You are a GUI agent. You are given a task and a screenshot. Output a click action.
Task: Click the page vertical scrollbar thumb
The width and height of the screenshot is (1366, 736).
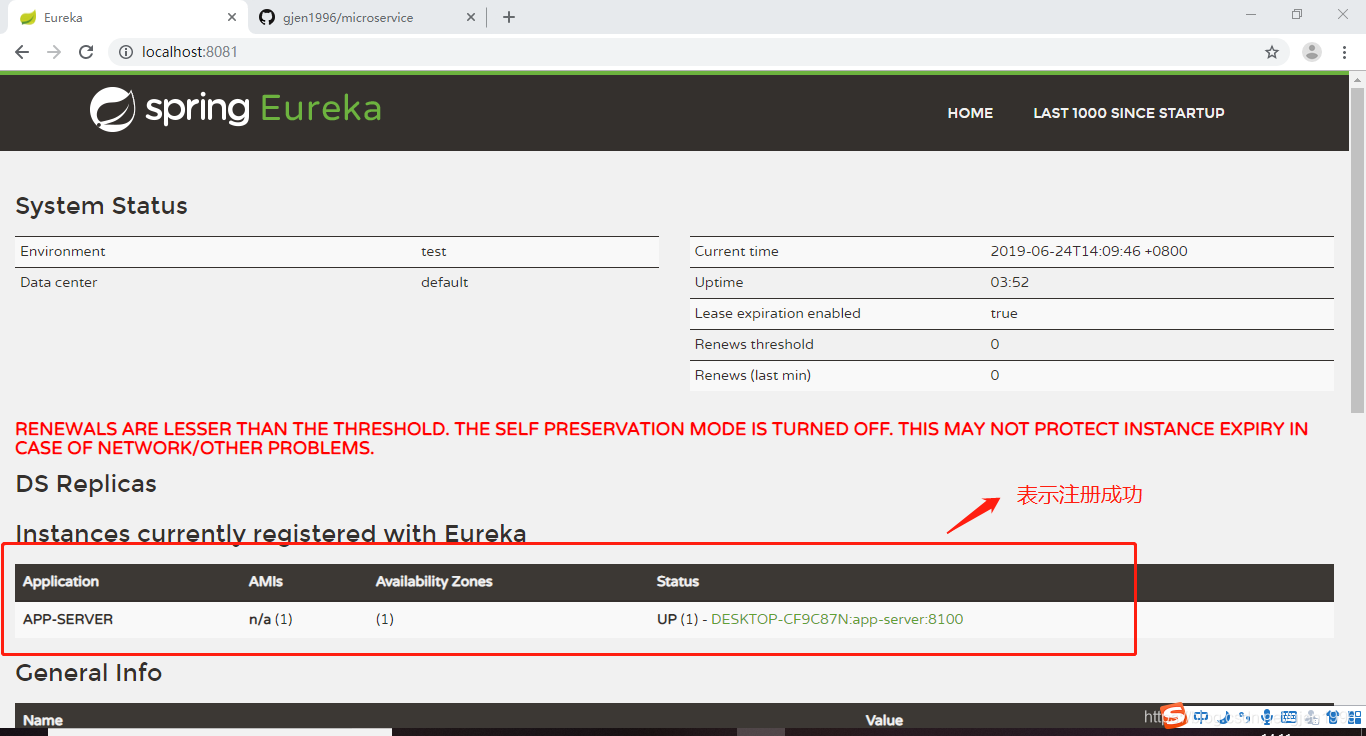tap(1357, 250)
